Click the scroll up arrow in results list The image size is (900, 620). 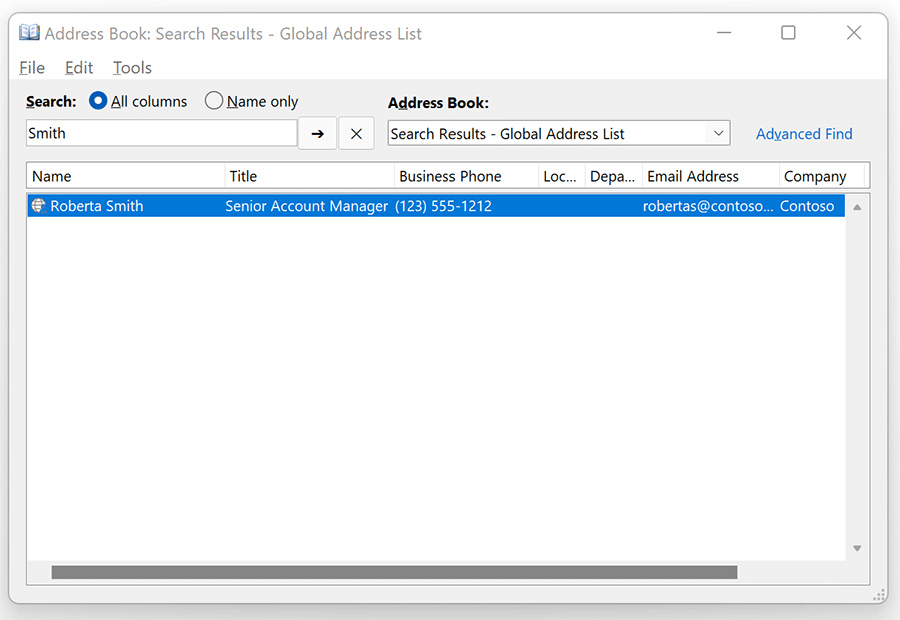tap(857, 207)
